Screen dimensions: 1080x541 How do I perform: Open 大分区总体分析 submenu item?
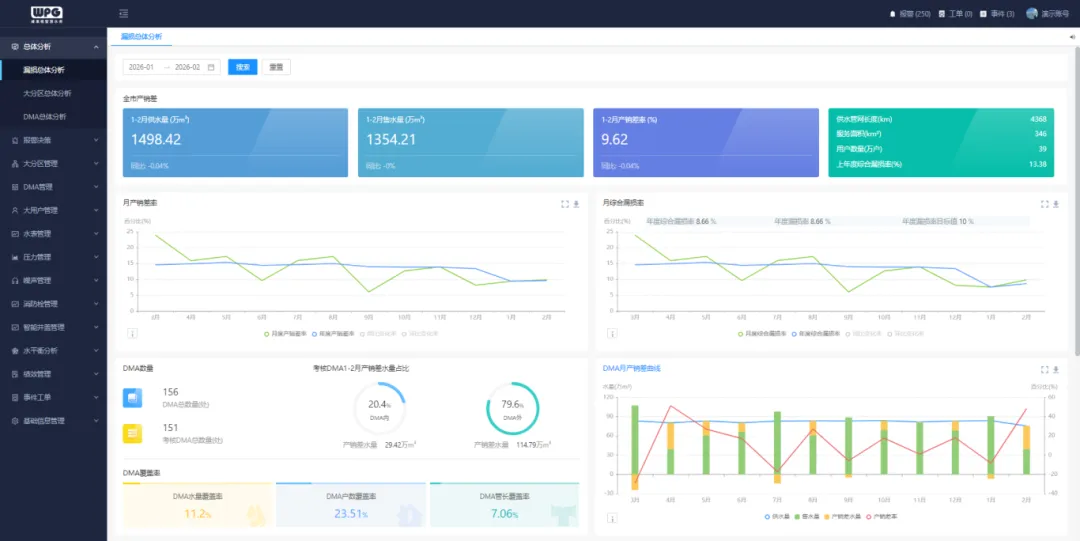[x=47, y=93]
